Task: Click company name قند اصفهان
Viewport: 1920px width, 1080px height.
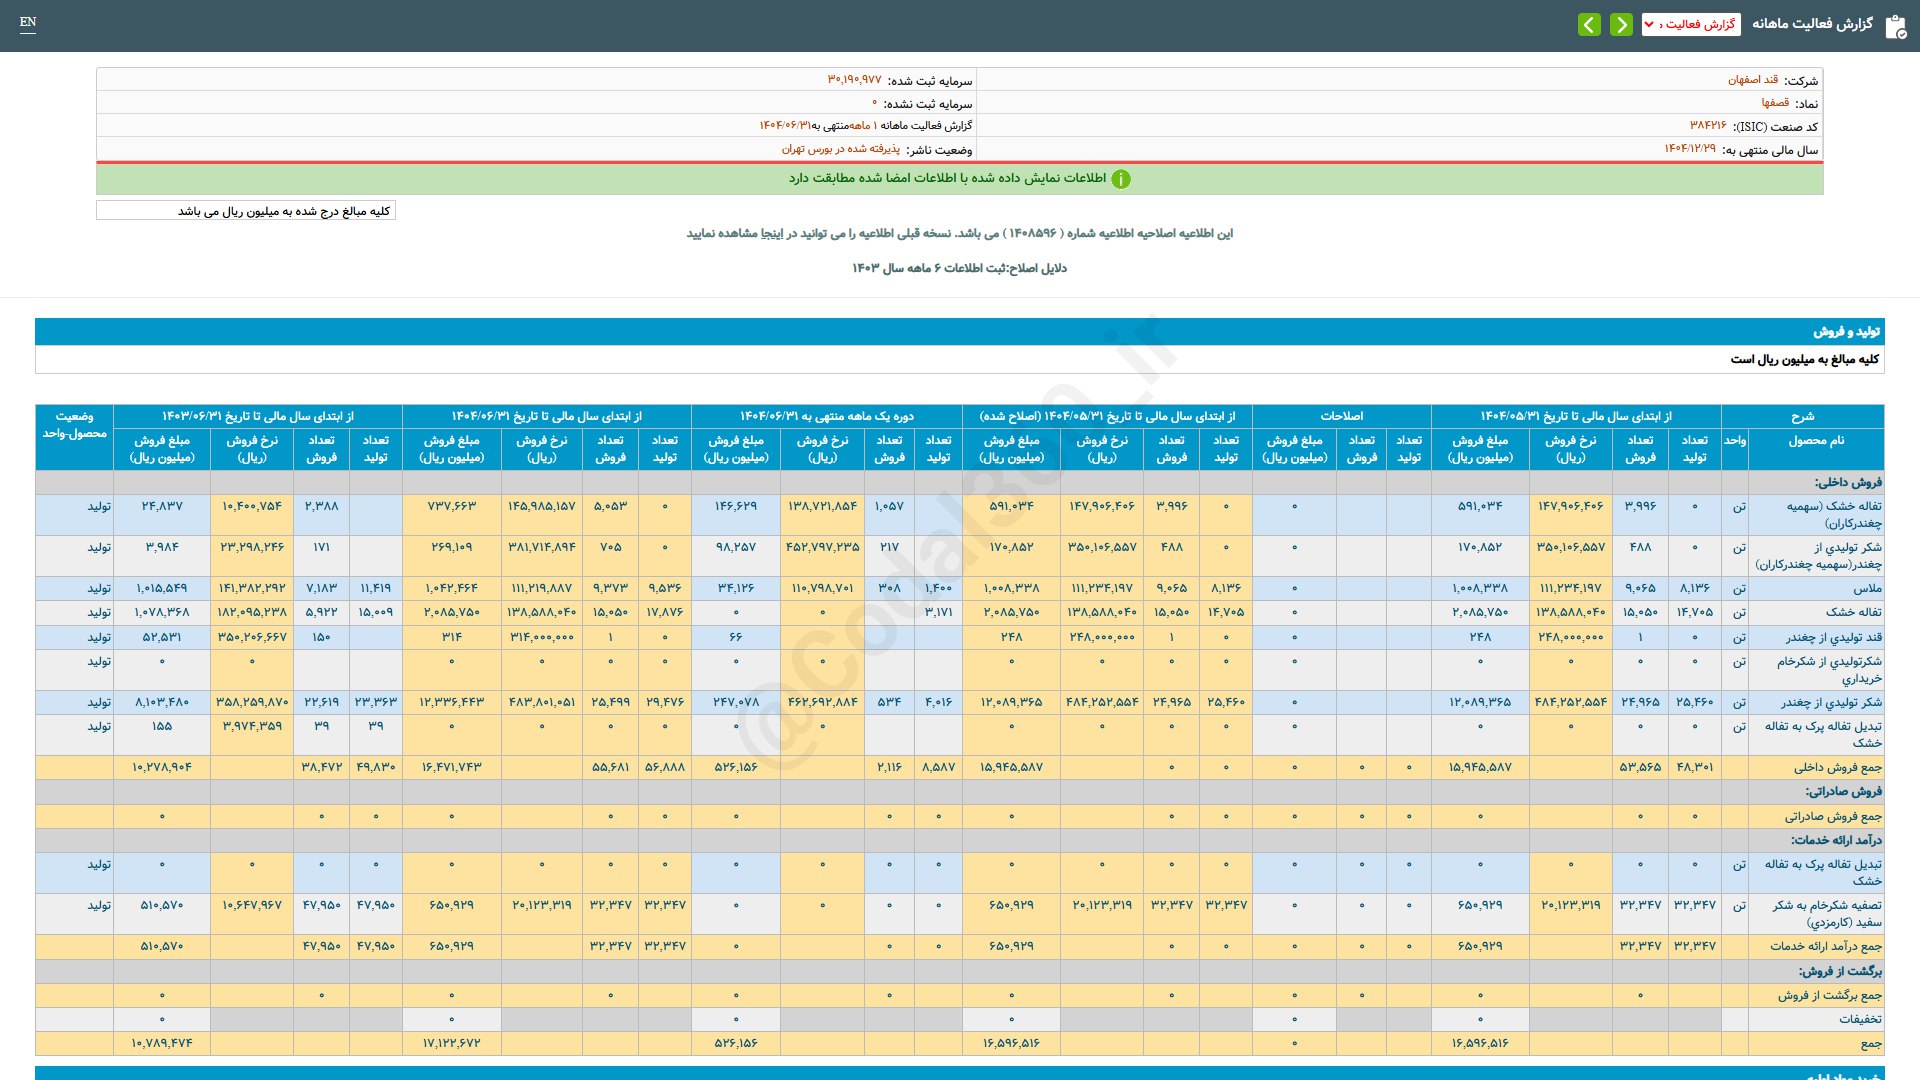Action: (1752, 80)
